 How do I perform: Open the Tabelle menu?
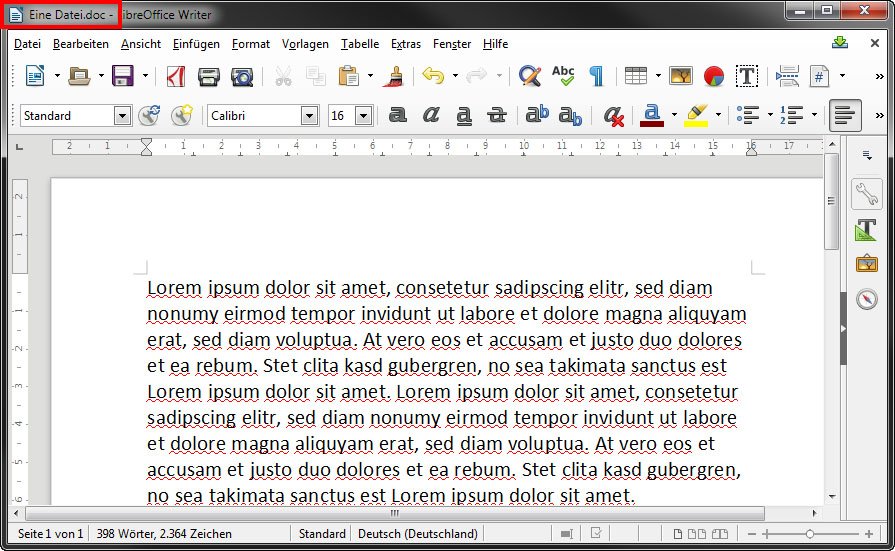tap(359, 44)
